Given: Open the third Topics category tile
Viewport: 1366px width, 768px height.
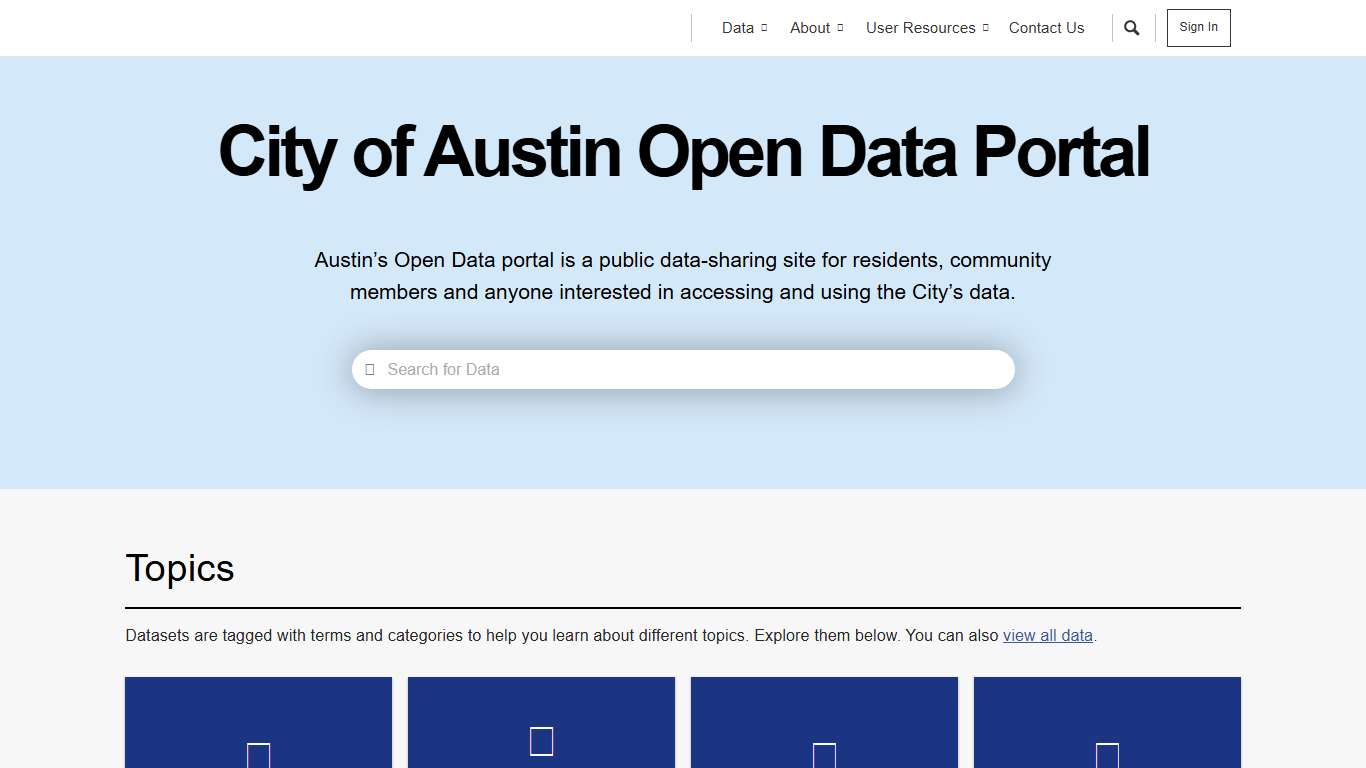Looking at the screenshot, I should 824,722.
